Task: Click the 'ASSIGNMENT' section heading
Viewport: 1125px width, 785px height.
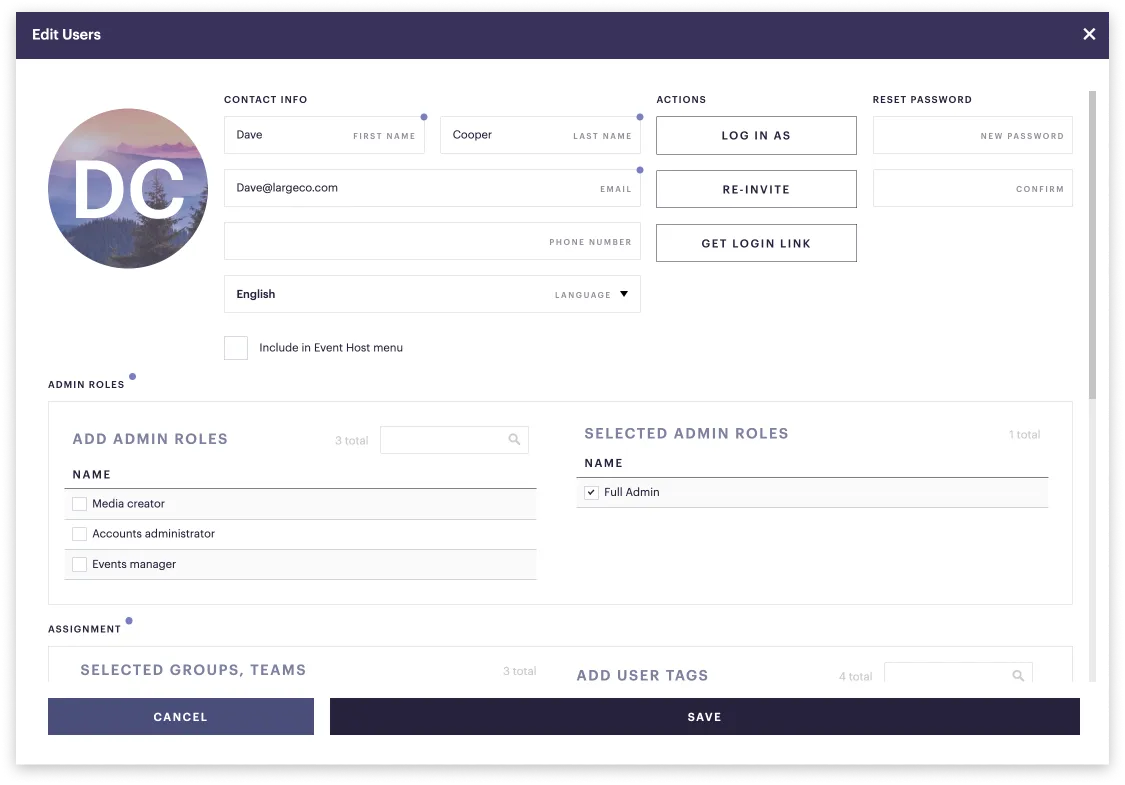Action: click(85, 629)
